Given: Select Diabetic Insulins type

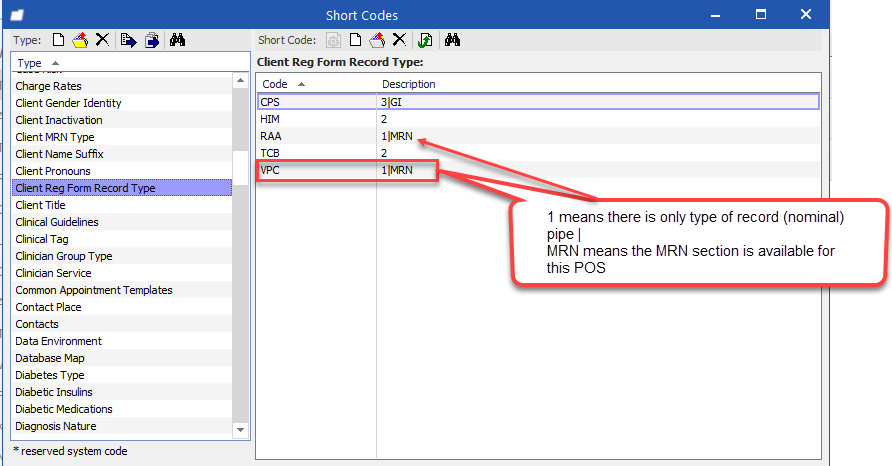Looking at the screenshot, I should [122, 392].
